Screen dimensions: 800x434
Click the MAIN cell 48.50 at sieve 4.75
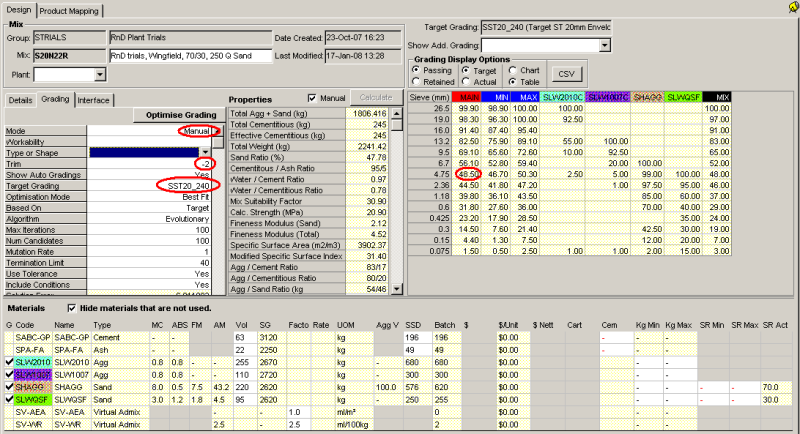point(467,174)
